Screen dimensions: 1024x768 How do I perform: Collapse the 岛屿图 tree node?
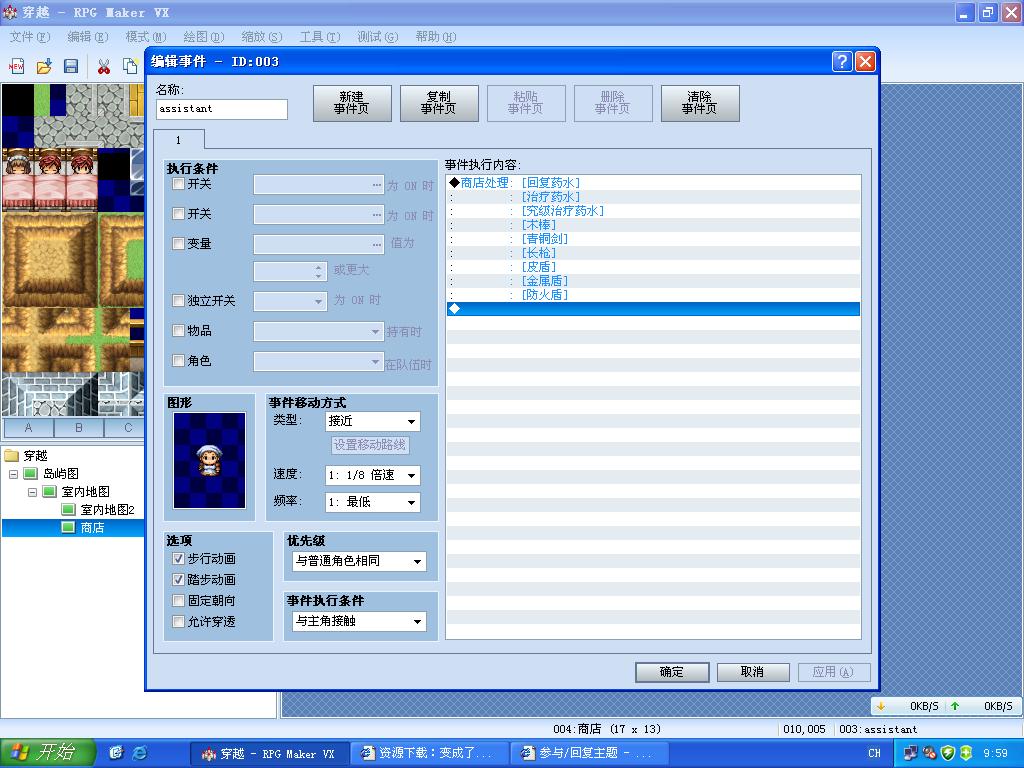[x=13, y=473]
